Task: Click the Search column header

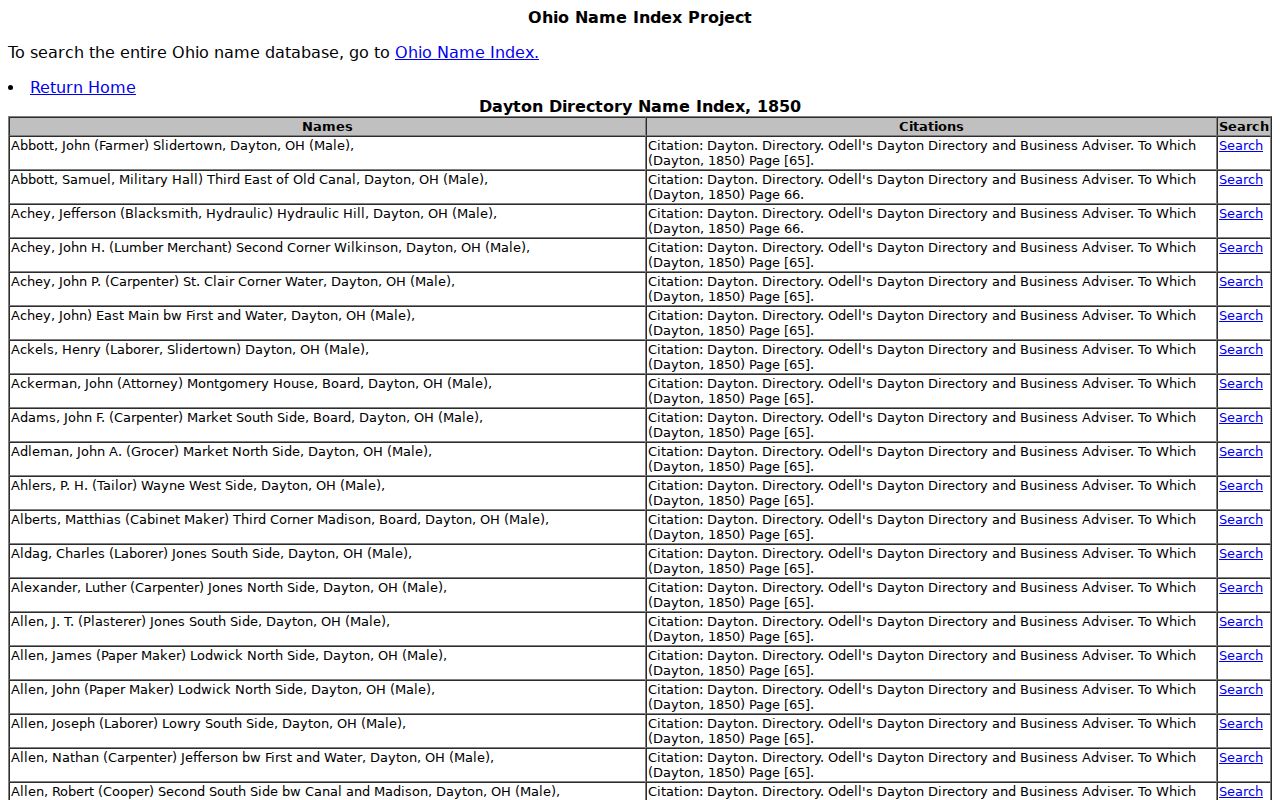Action: click(1244, 127)
